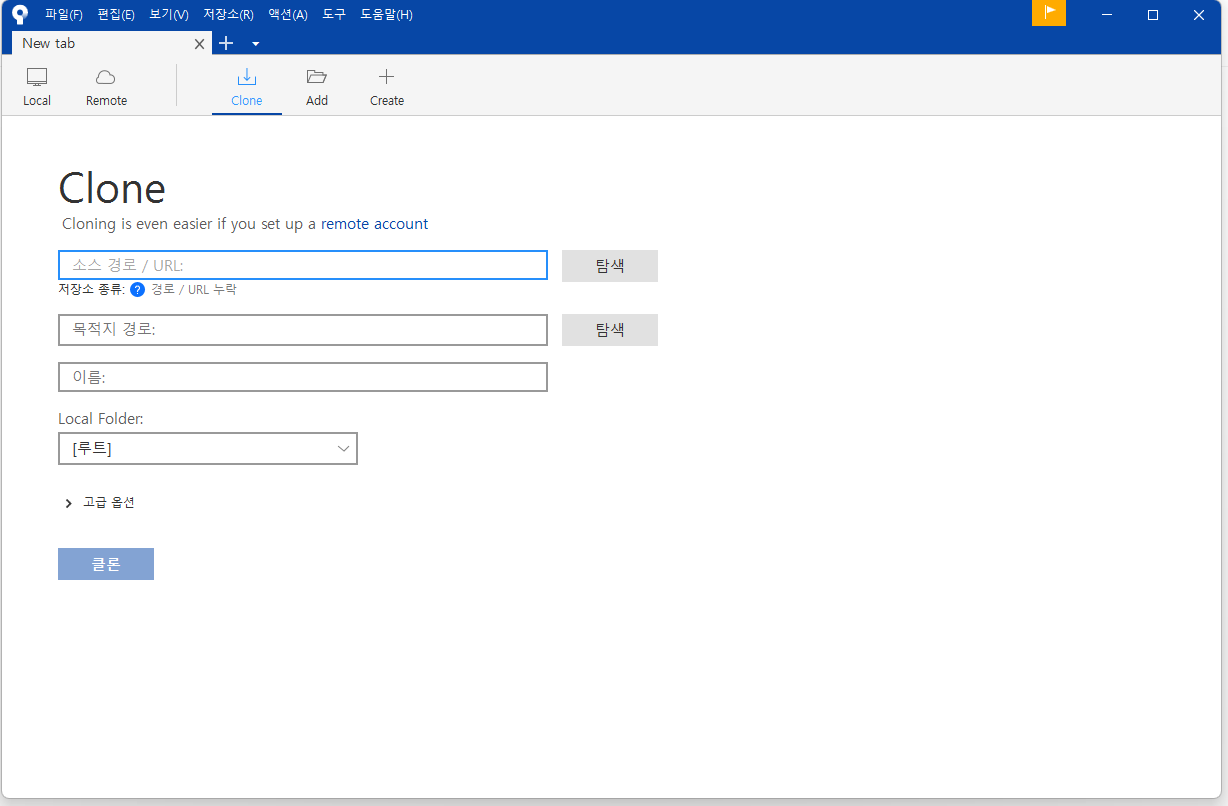This screenshot has width=1228, height=806.
Task: Click the orange flag notification icon
Action: coord(1049,13)
